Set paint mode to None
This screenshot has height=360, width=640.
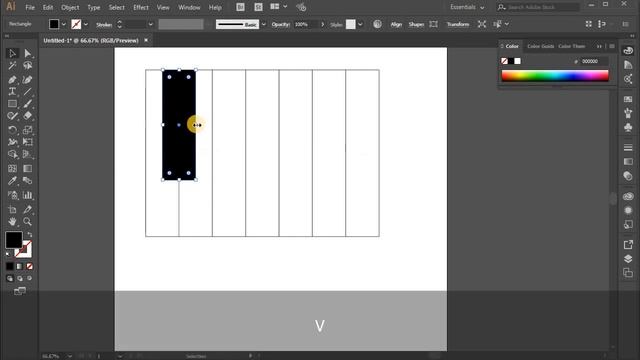pos(29,267)
